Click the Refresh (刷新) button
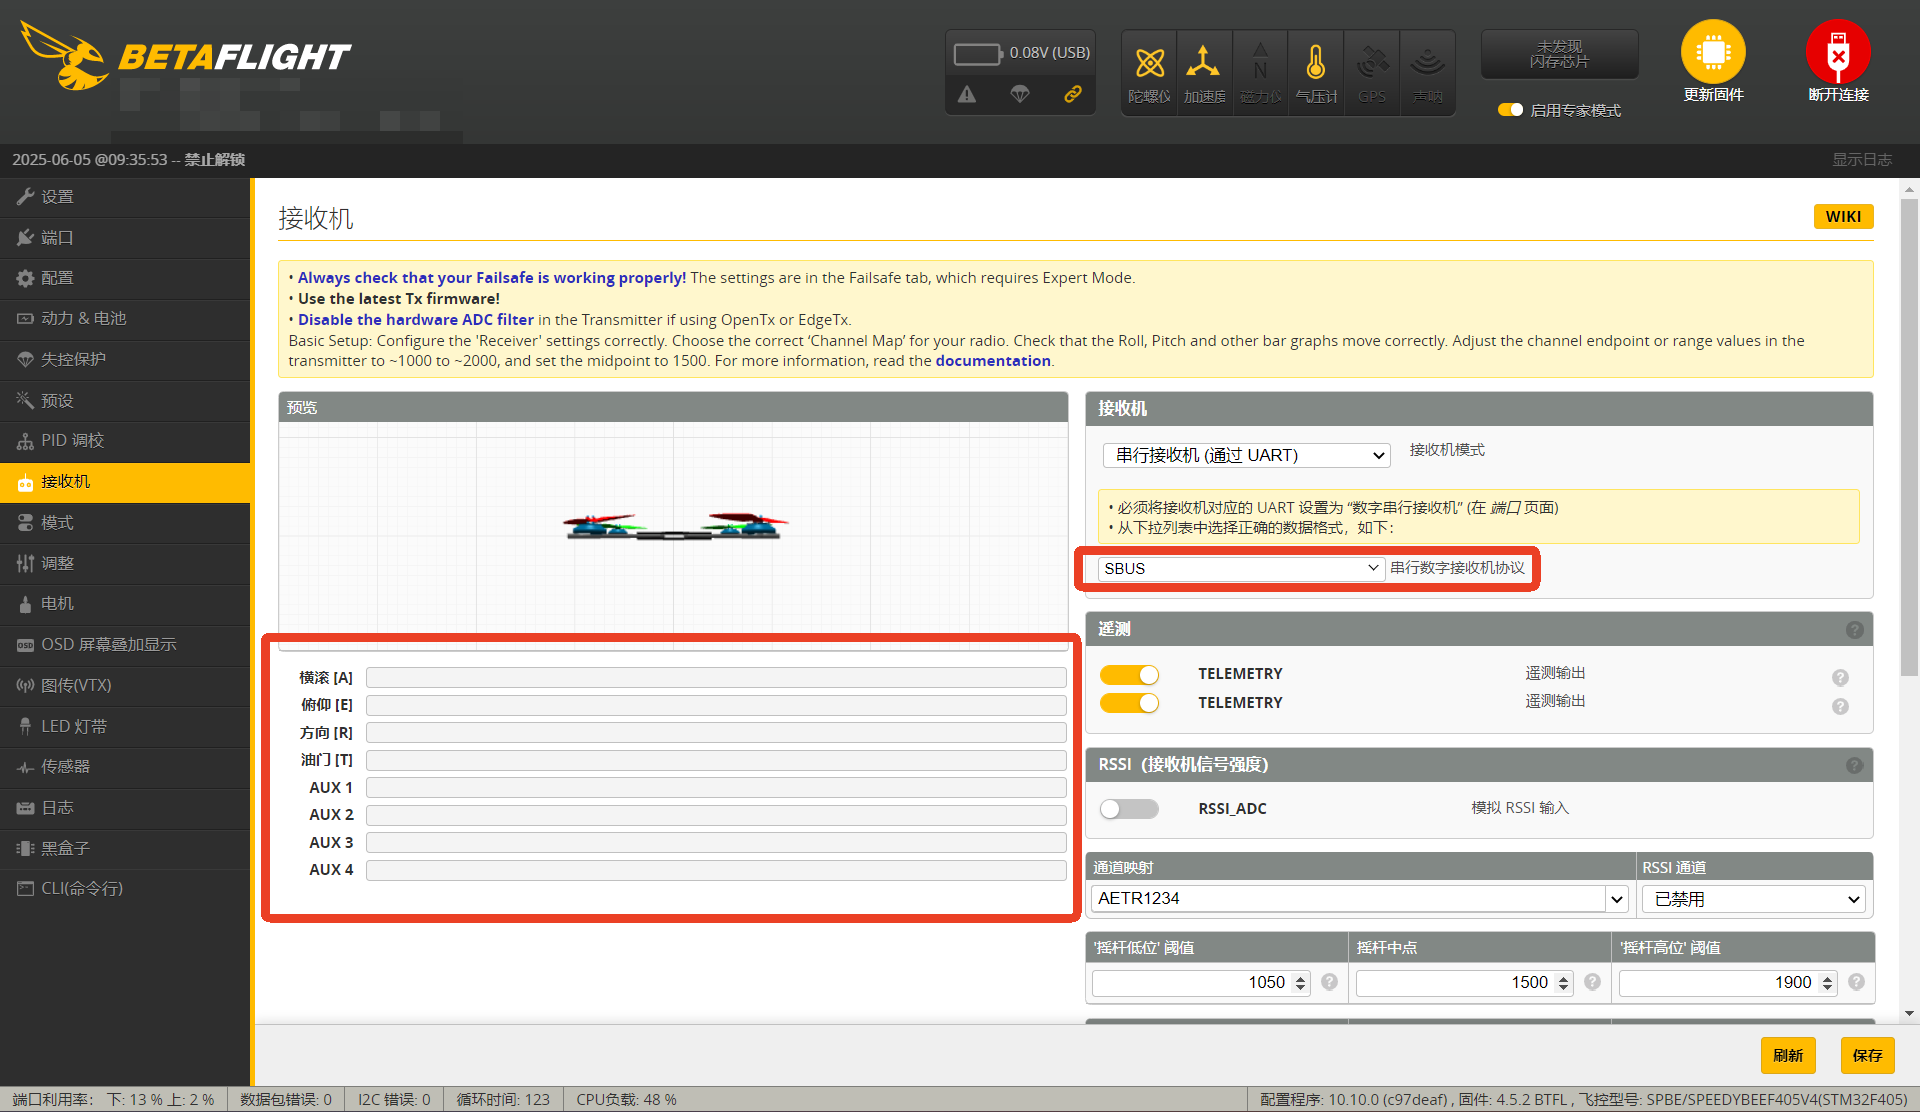 pos(1788,1055)
